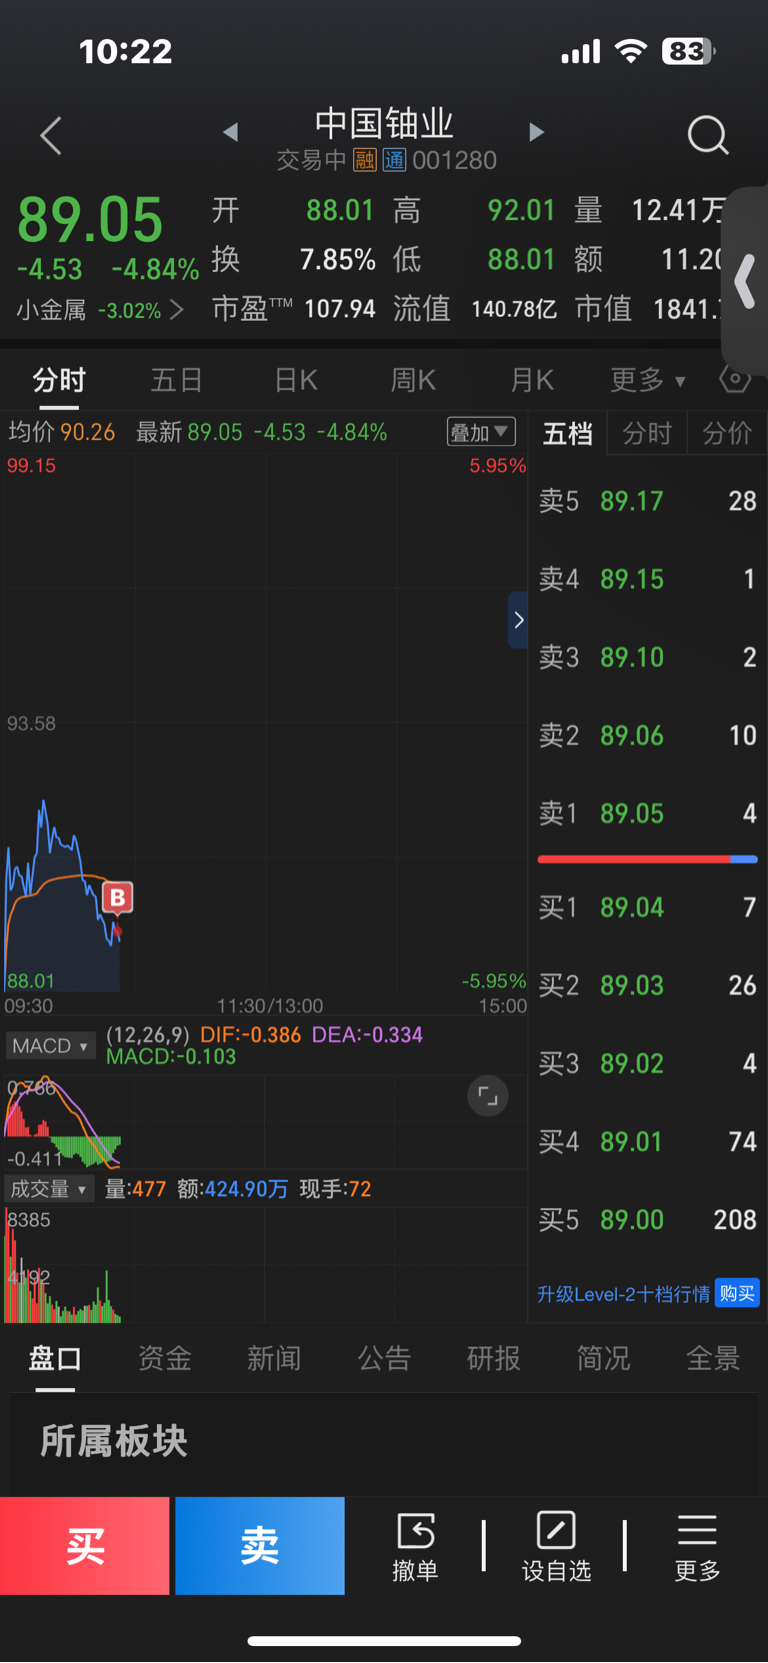
Task: Open chart settings hexagon icon
Action: (735, 379)
